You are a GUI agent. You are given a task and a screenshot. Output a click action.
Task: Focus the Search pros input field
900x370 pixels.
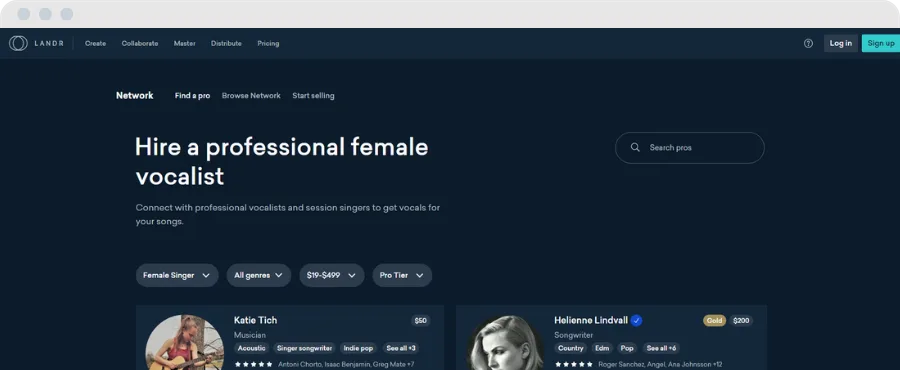point(689,148)
